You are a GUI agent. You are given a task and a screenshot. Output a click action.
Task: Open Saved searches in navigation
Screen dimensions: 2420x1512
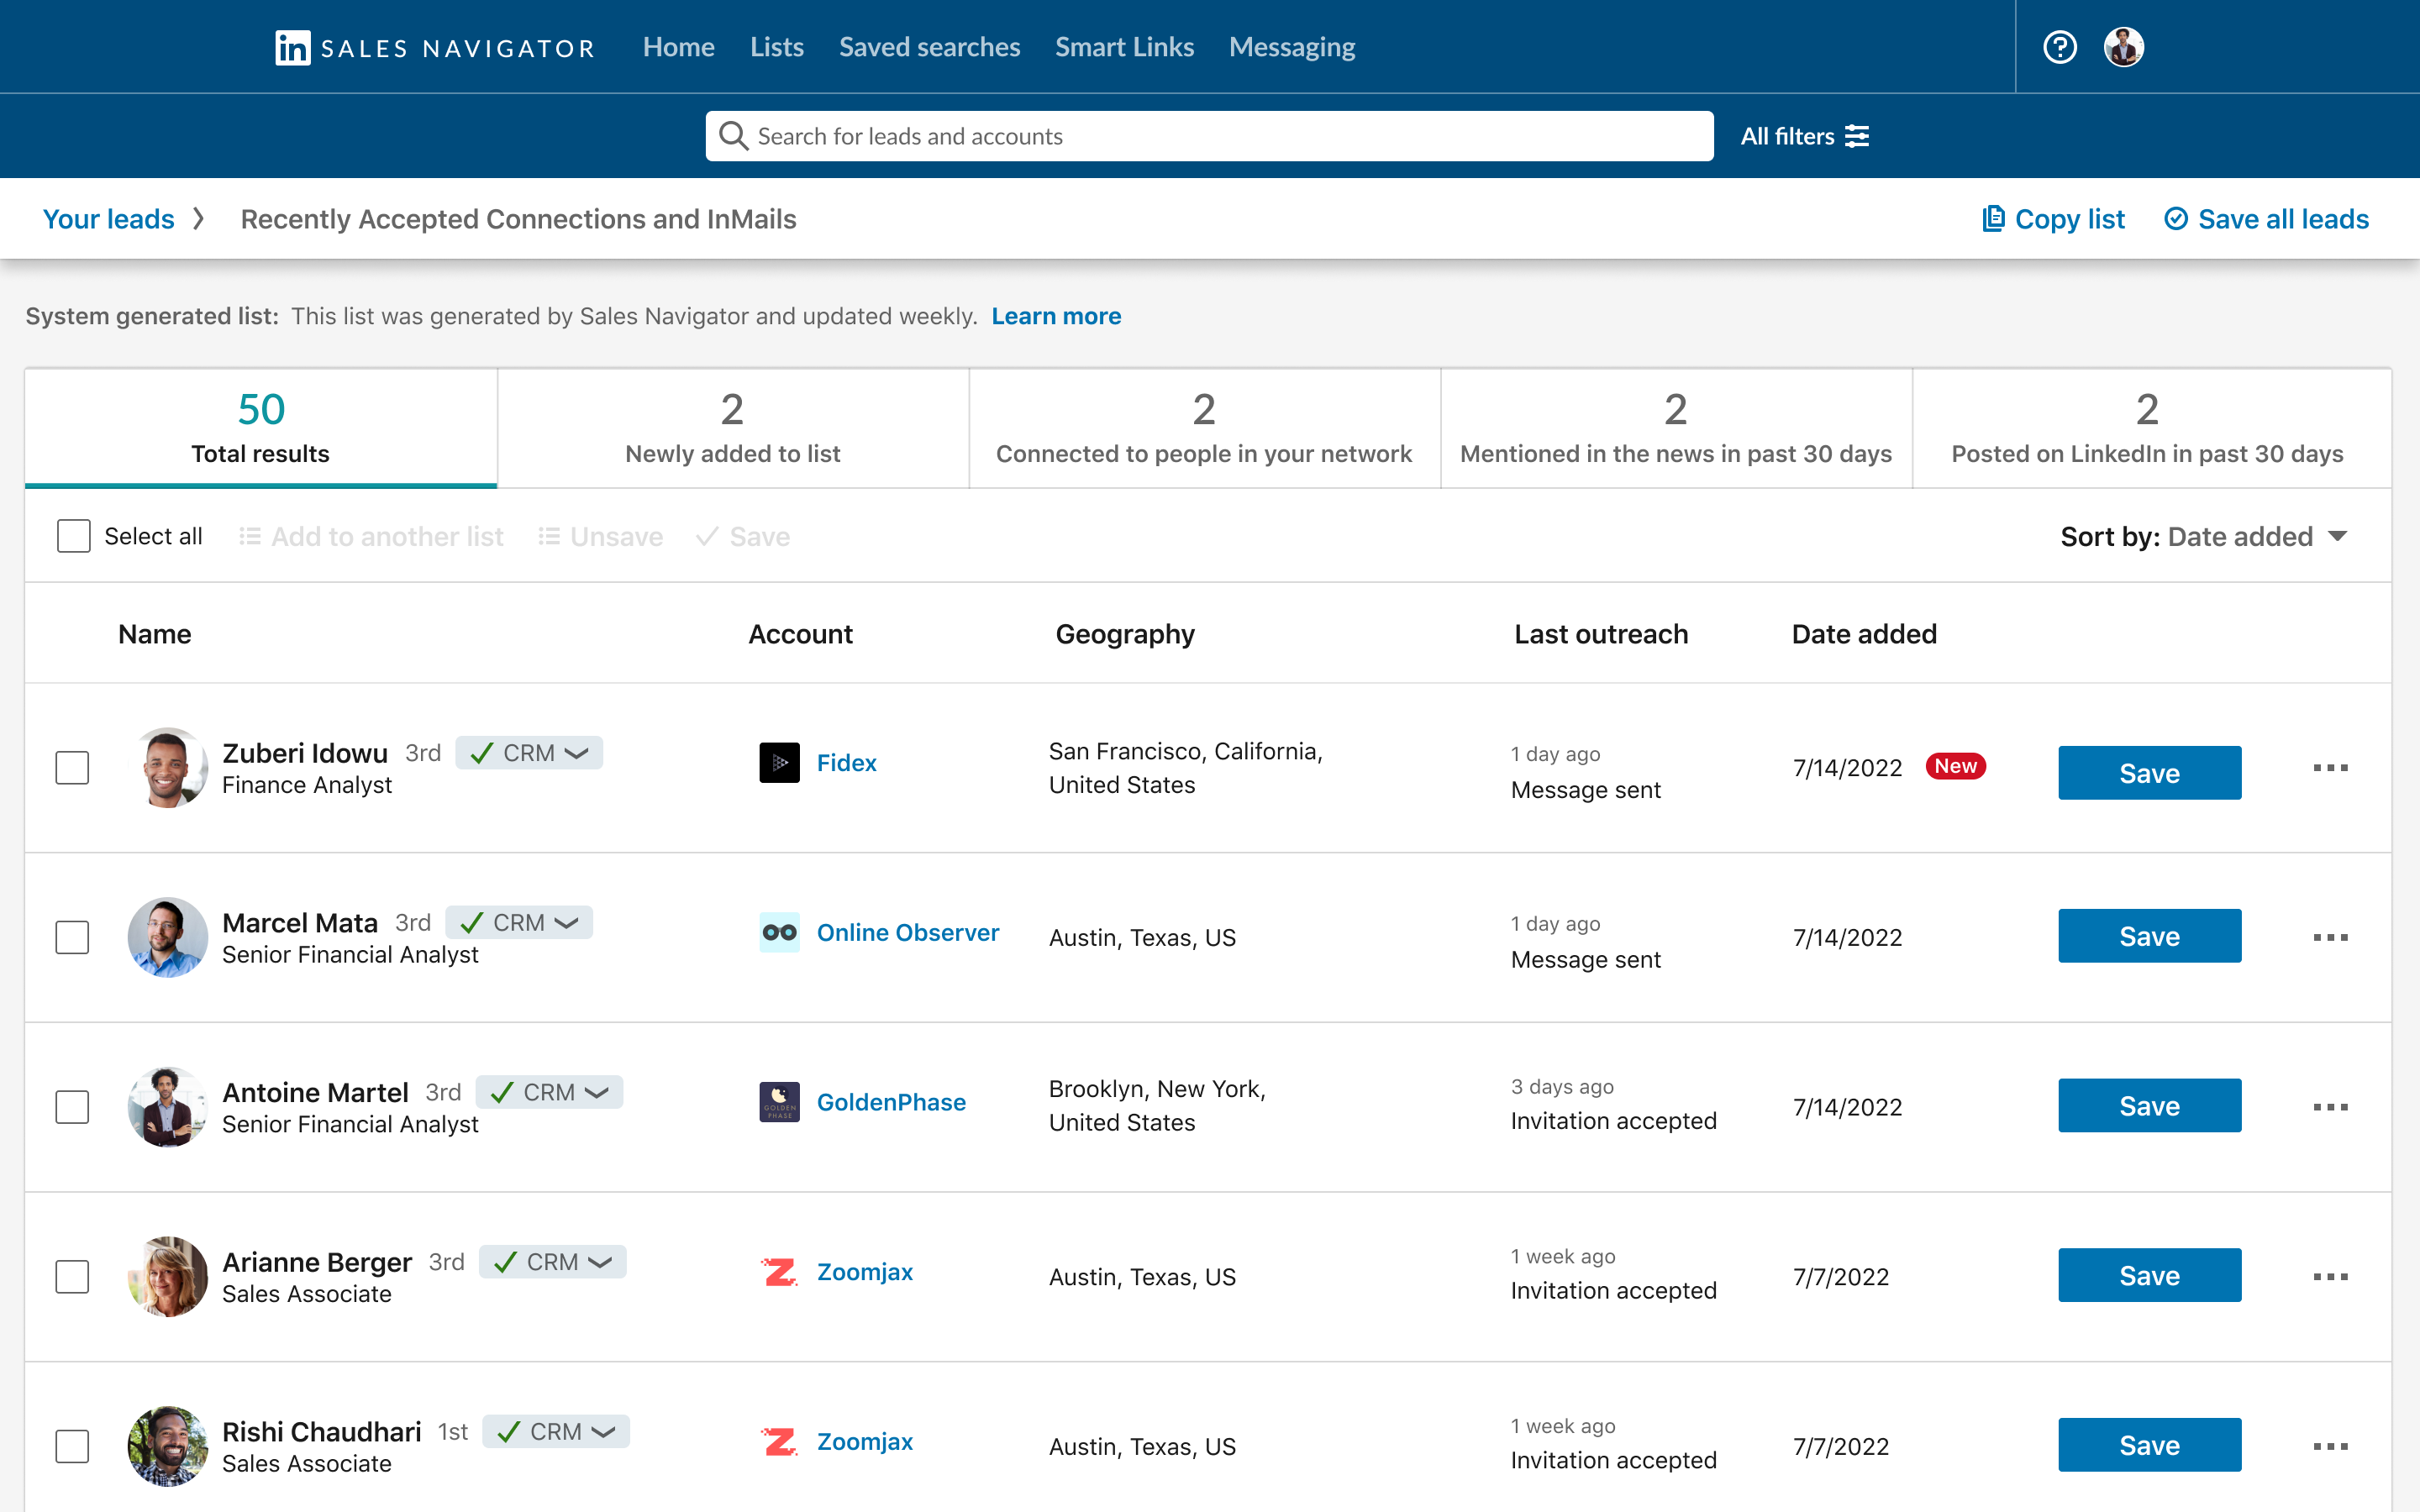[929, 47]
